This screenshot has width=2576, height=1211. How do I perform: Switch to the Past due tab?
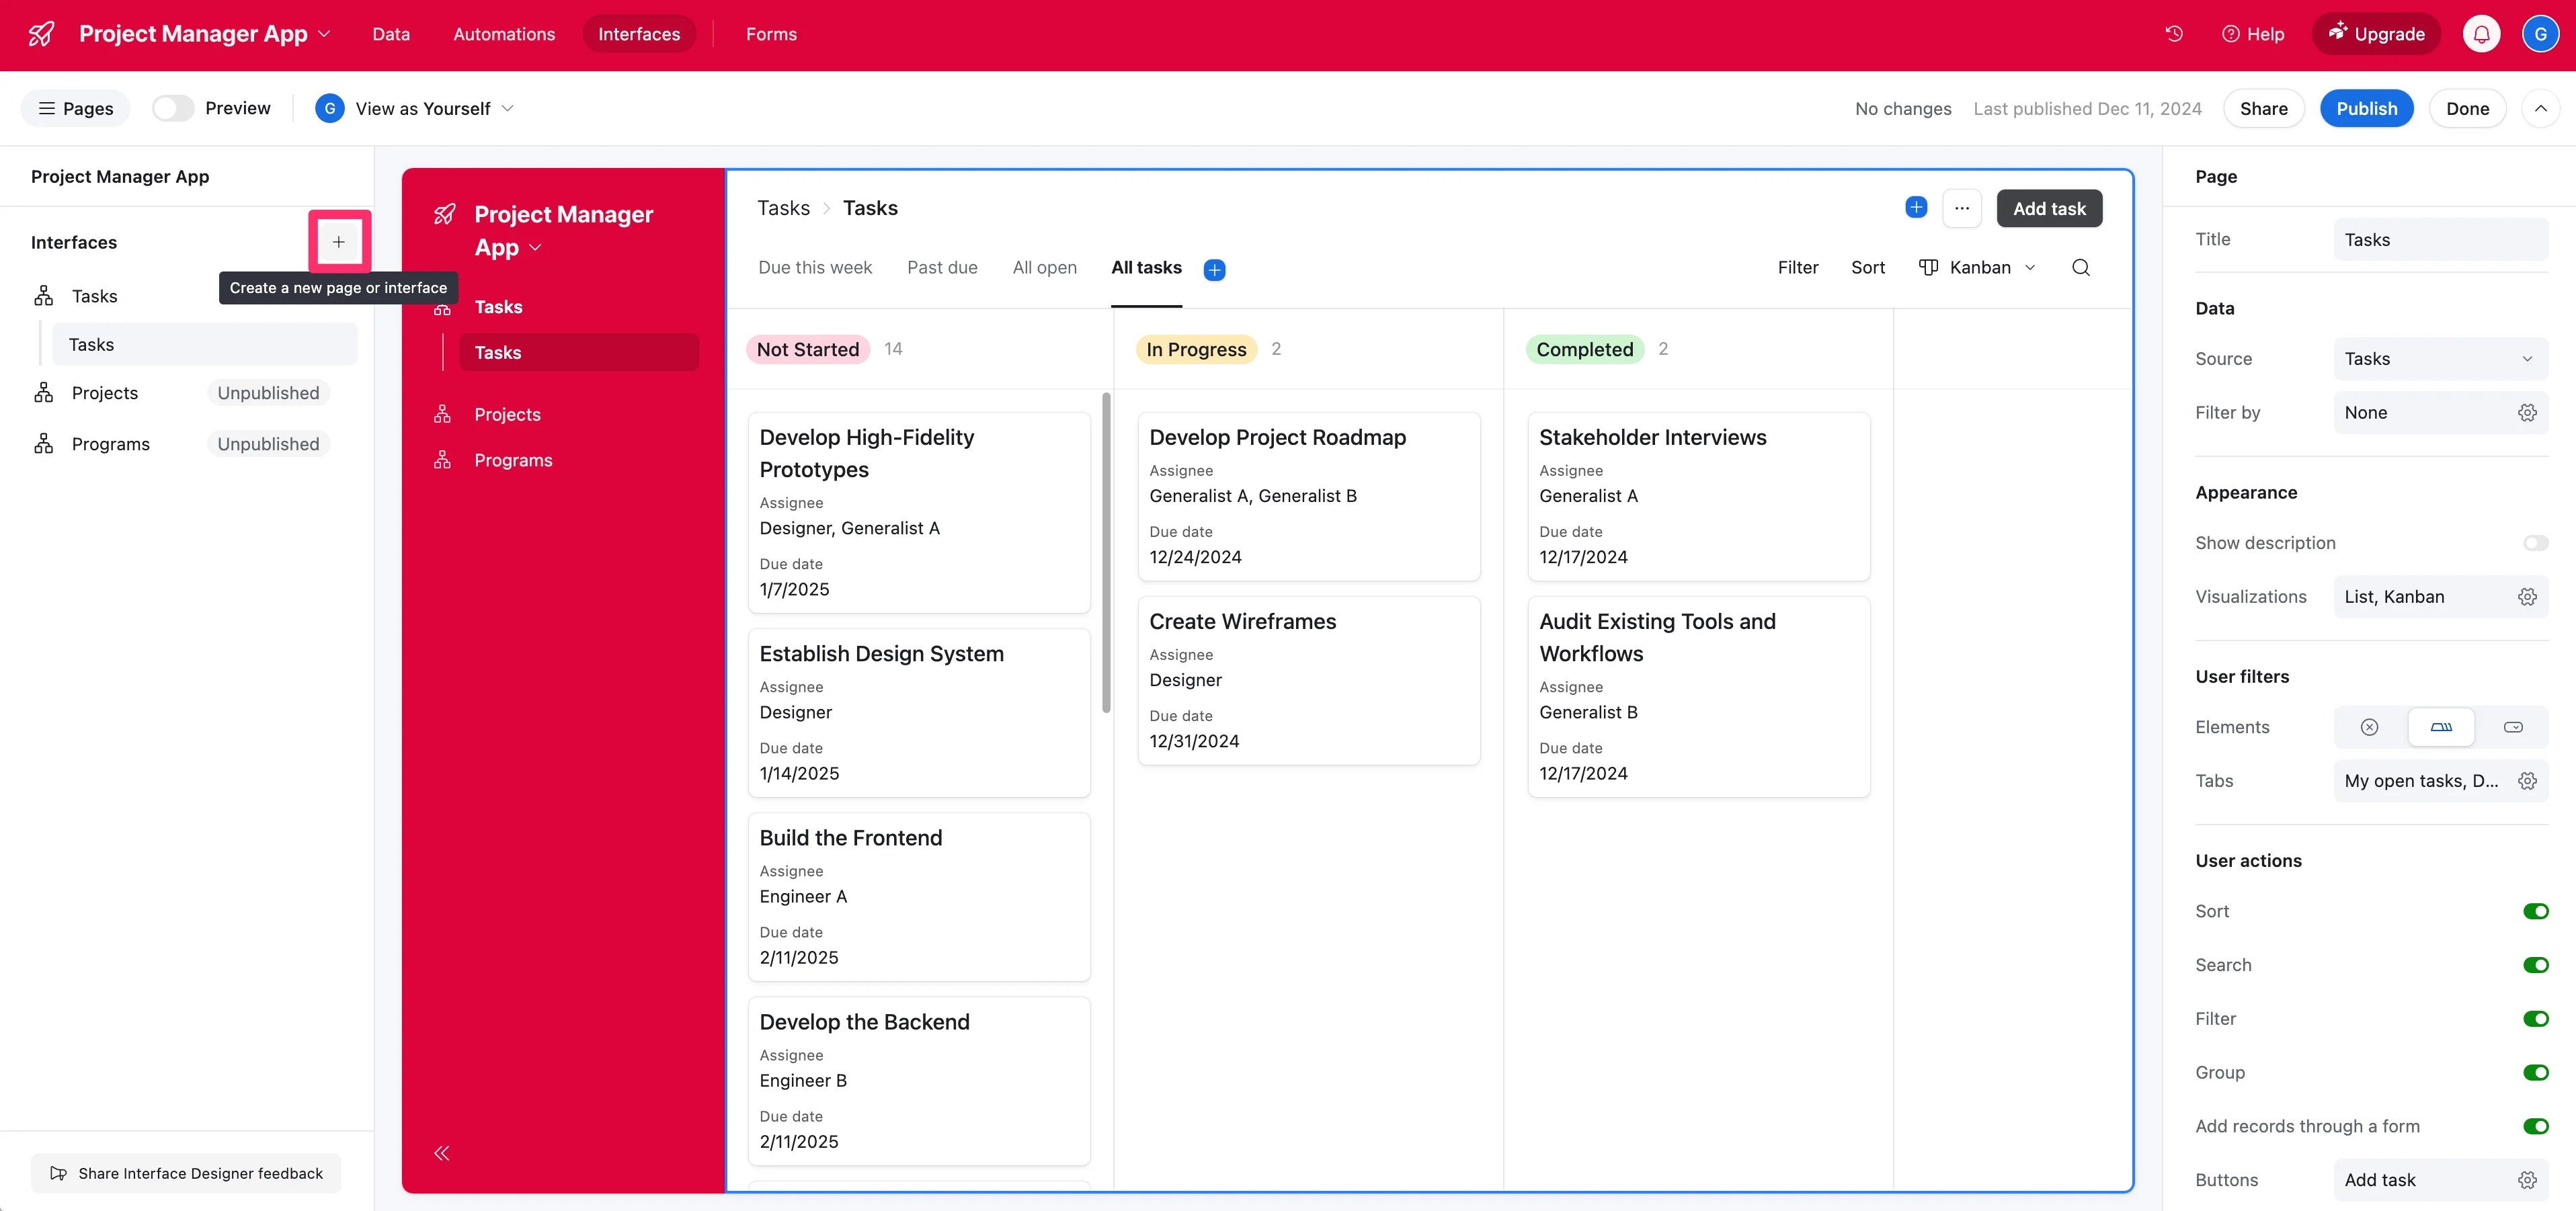(942, 268)
